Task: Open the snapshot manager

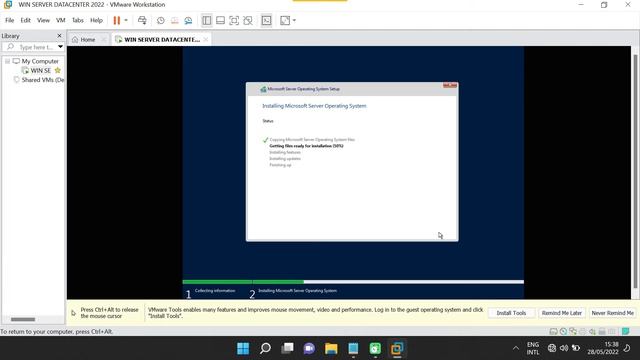Action: [x=188, y=20]
